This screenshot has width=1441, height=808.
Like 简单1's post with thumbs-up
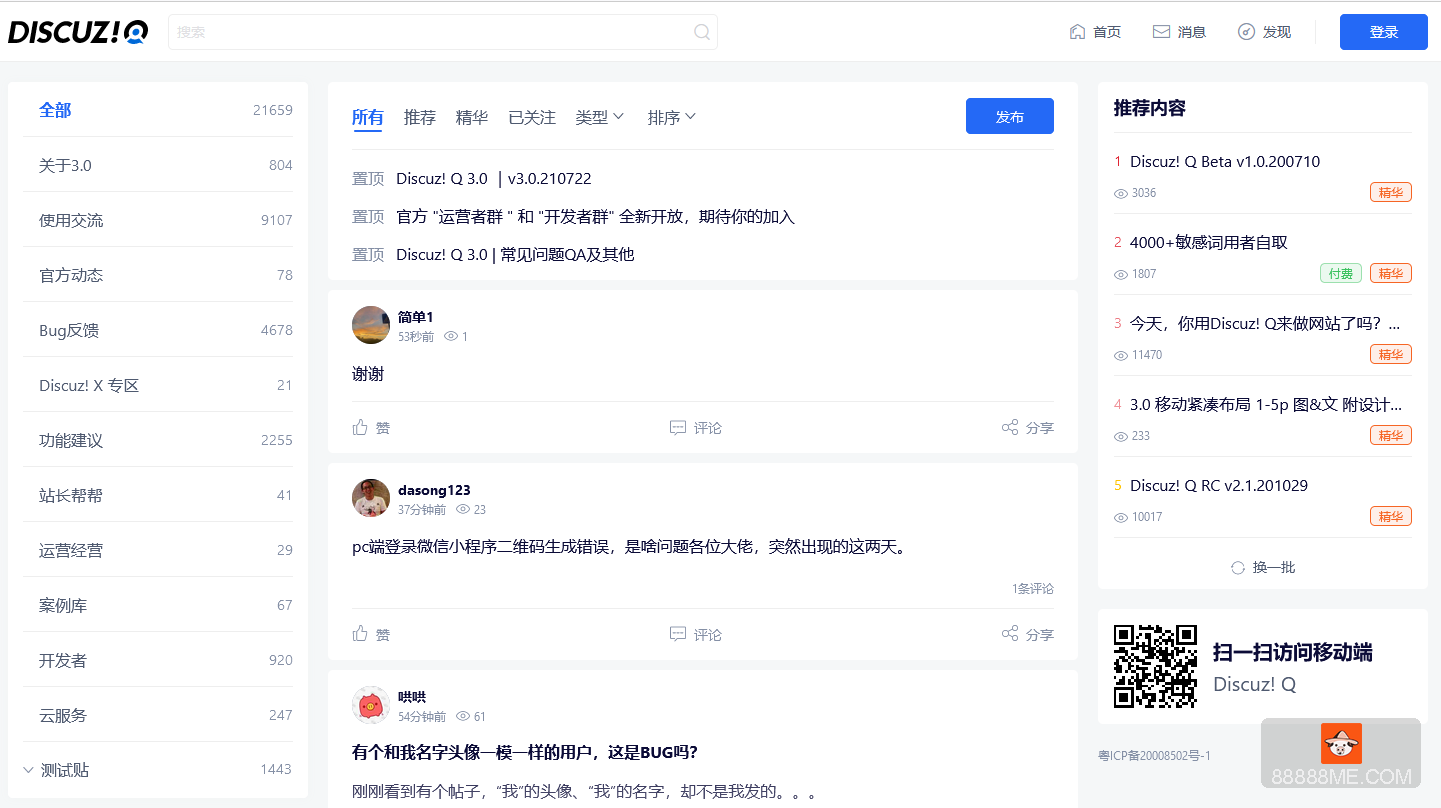361,427
